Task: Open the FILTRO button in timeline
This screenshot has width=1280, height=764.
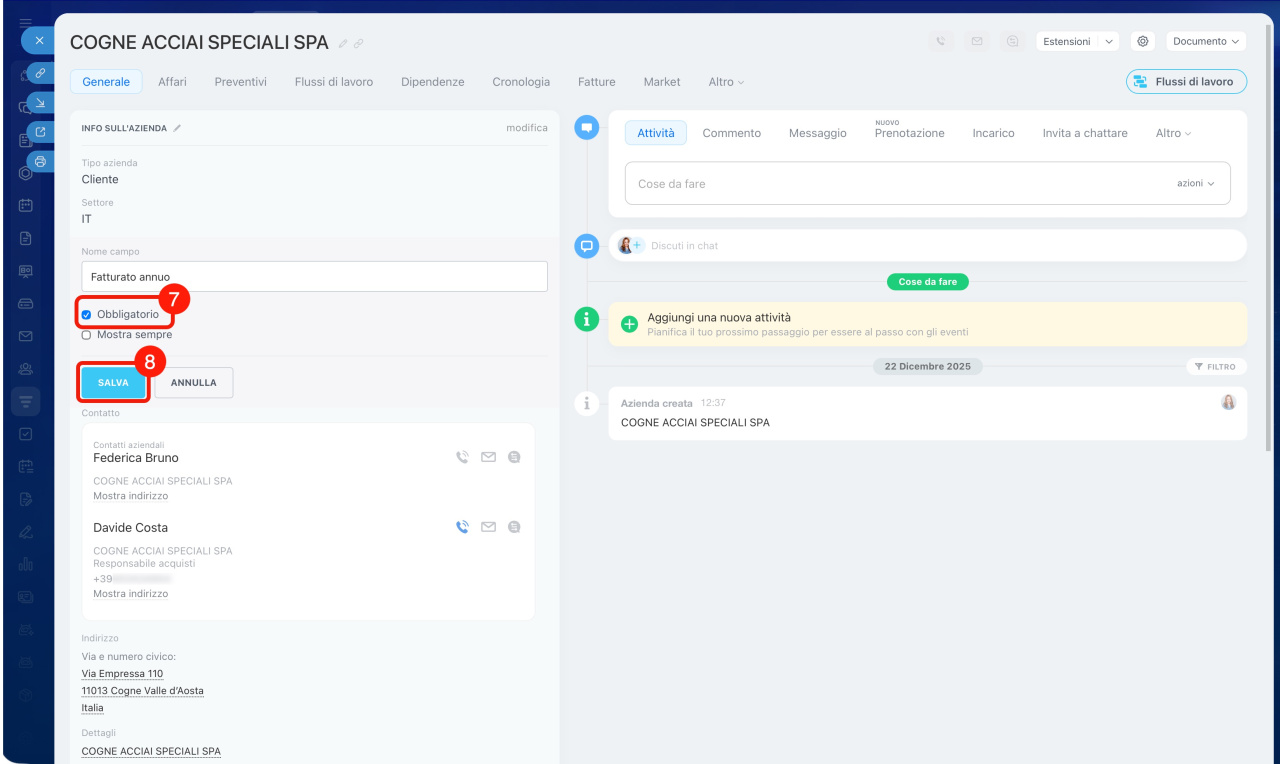Action: point(1216,367)
